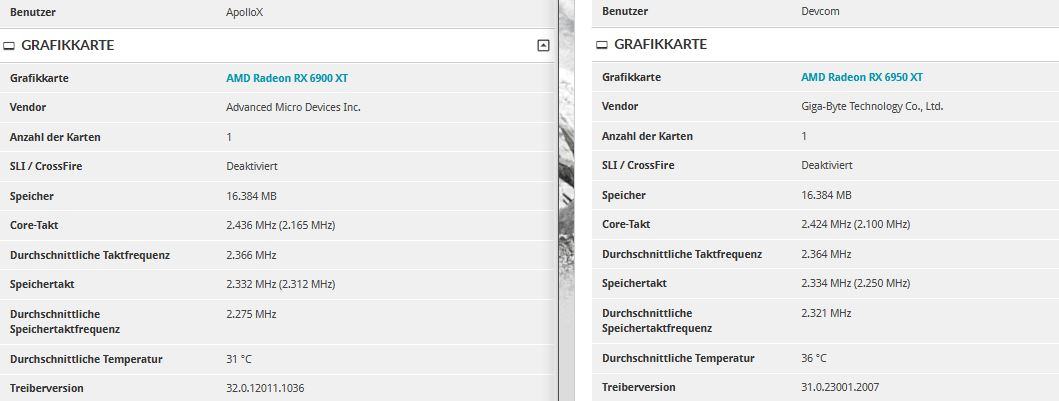
Task: Click the username Devcom
Action: 821,11
